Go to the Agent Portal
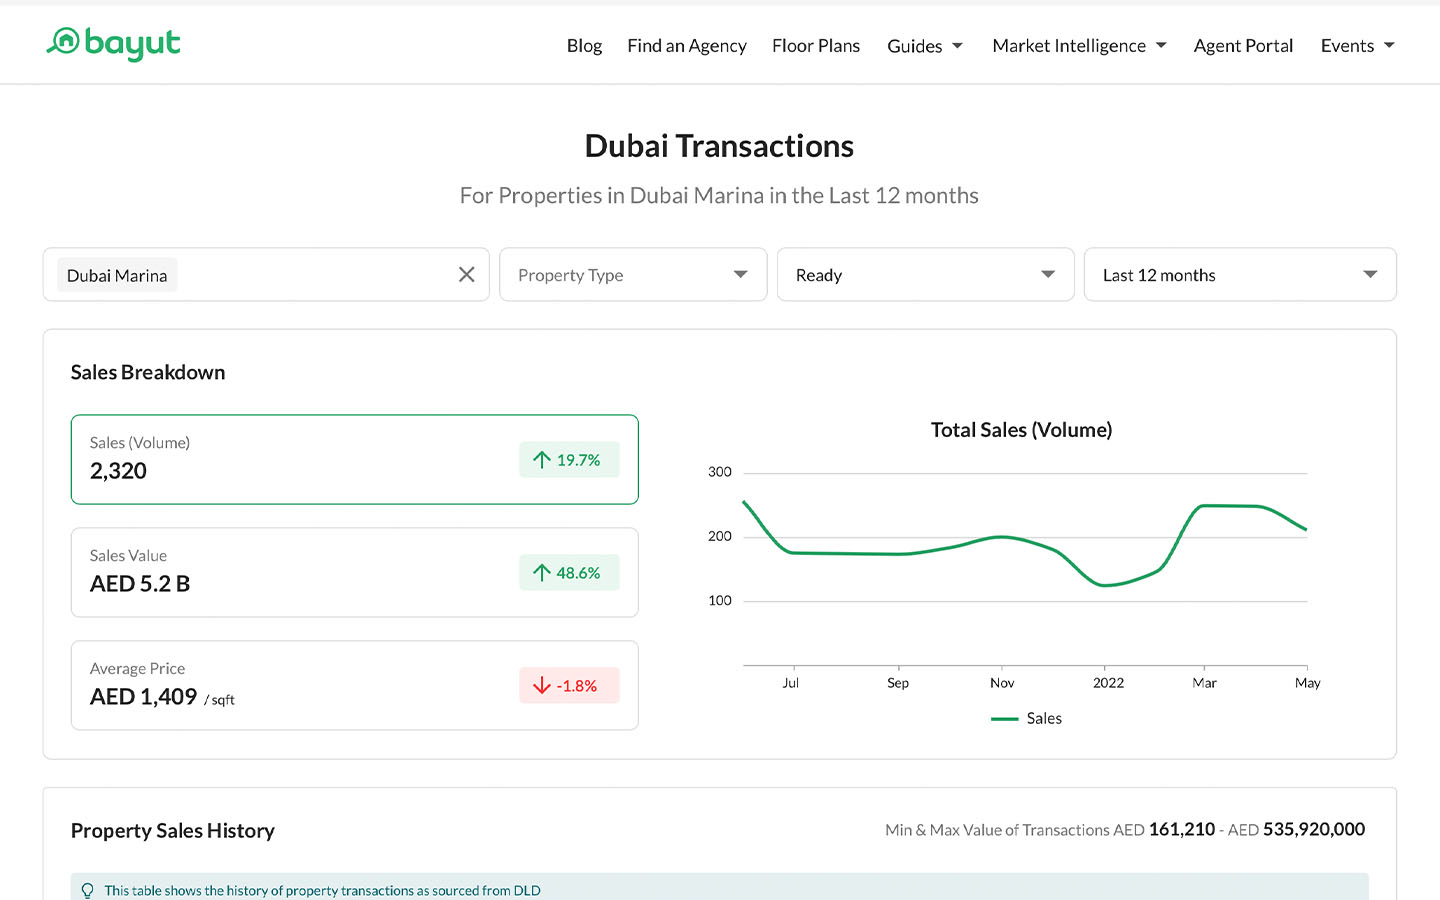Image resolution: width=1440 pixels, height=900 pixels. [1243, 45]
